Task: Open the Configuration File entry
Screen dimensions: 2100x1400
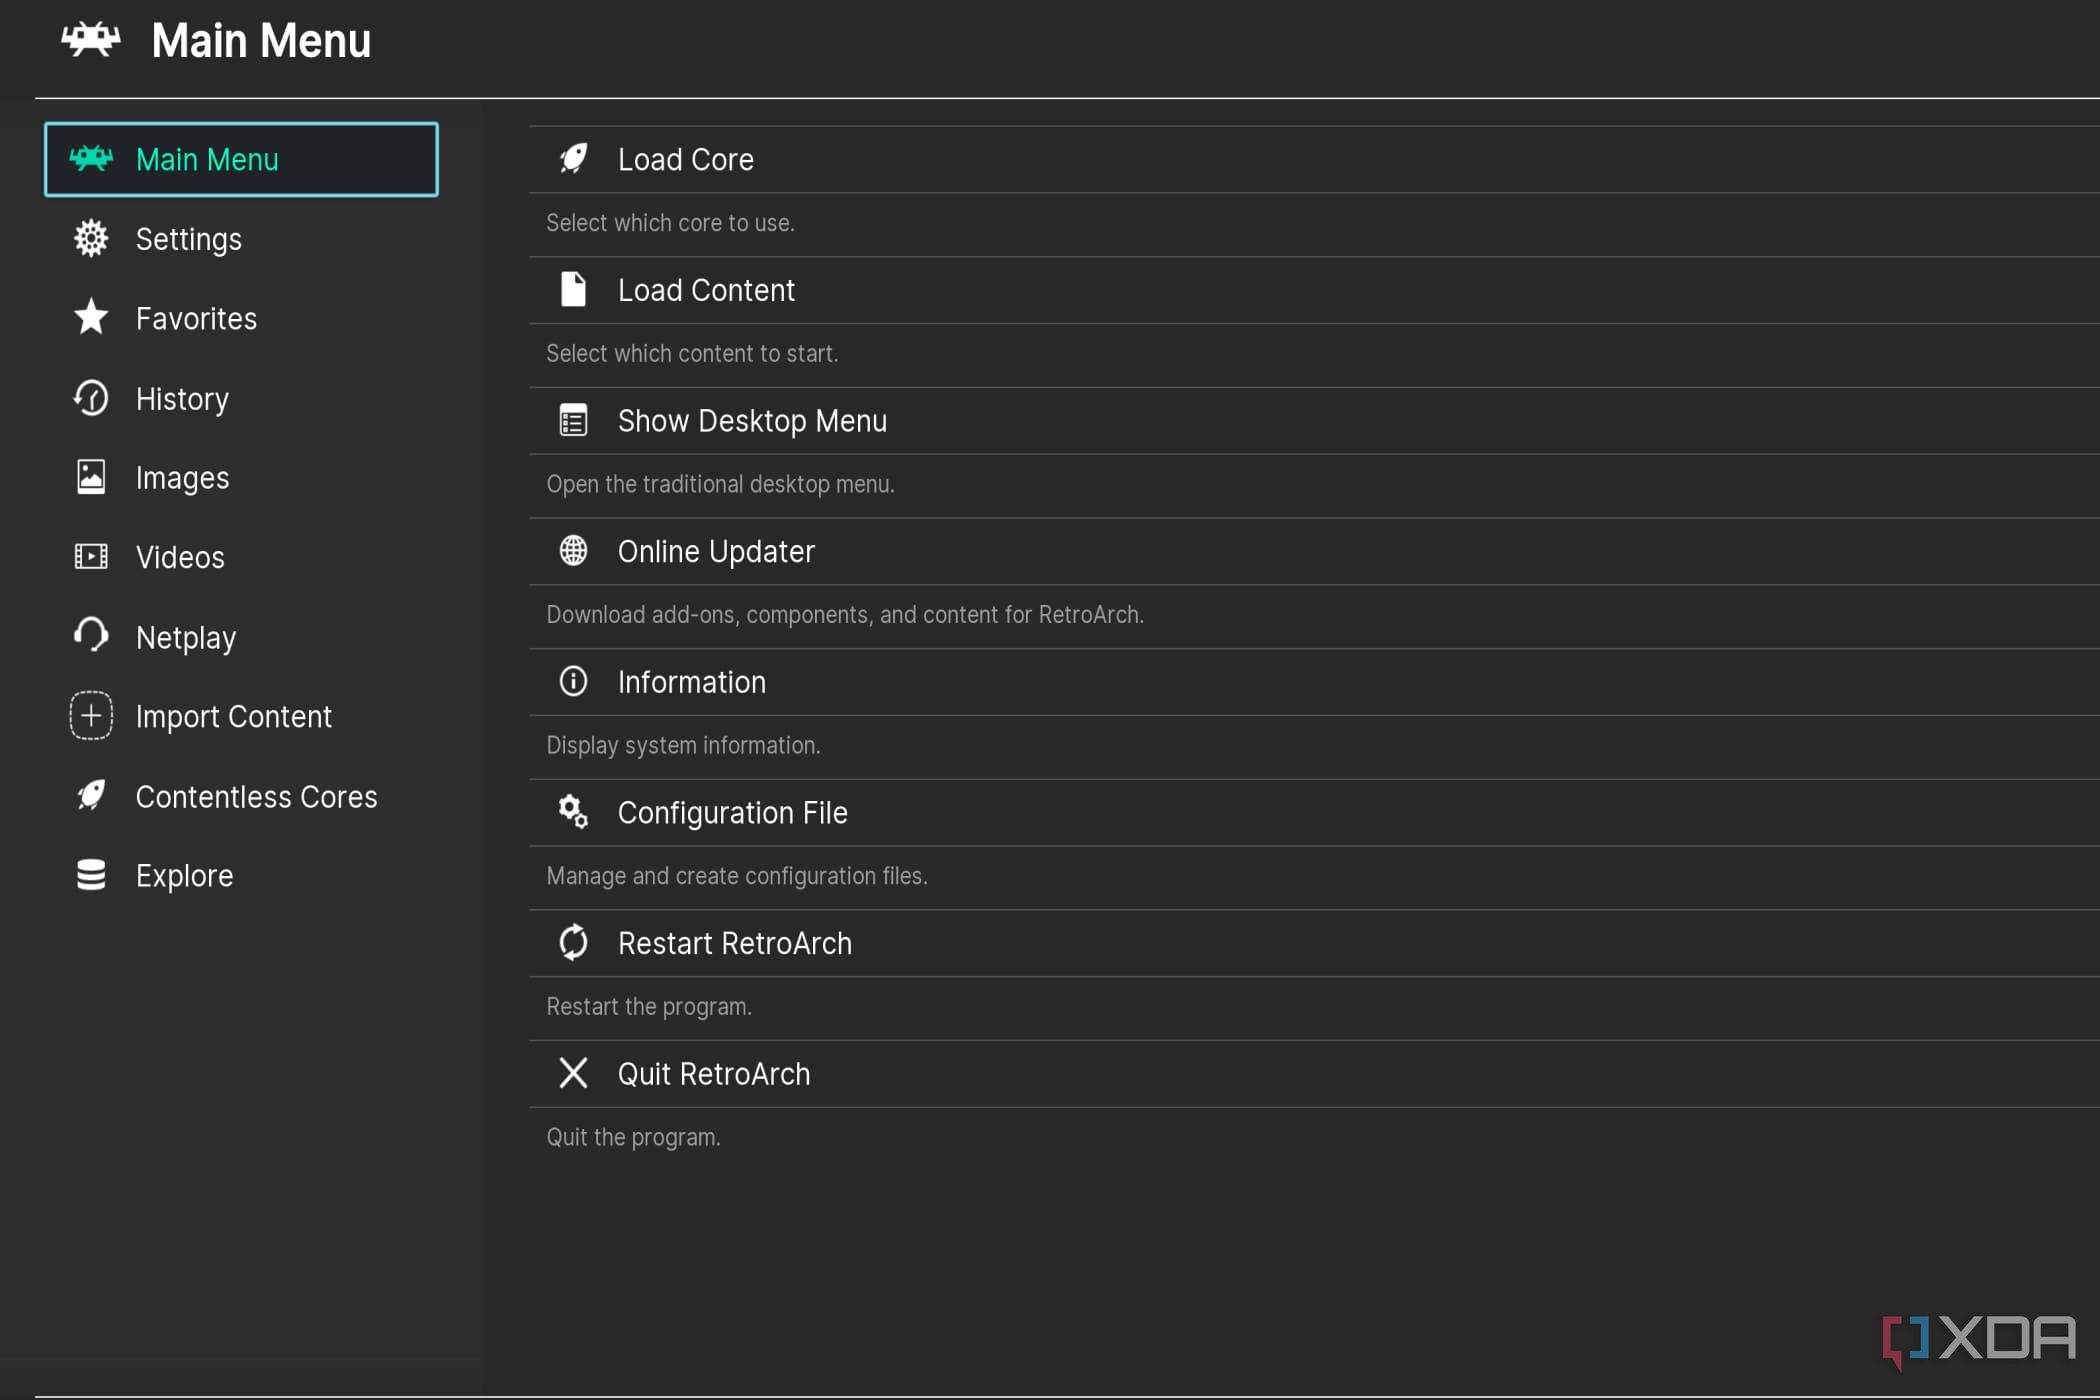Action: (x=1314, y=813)
